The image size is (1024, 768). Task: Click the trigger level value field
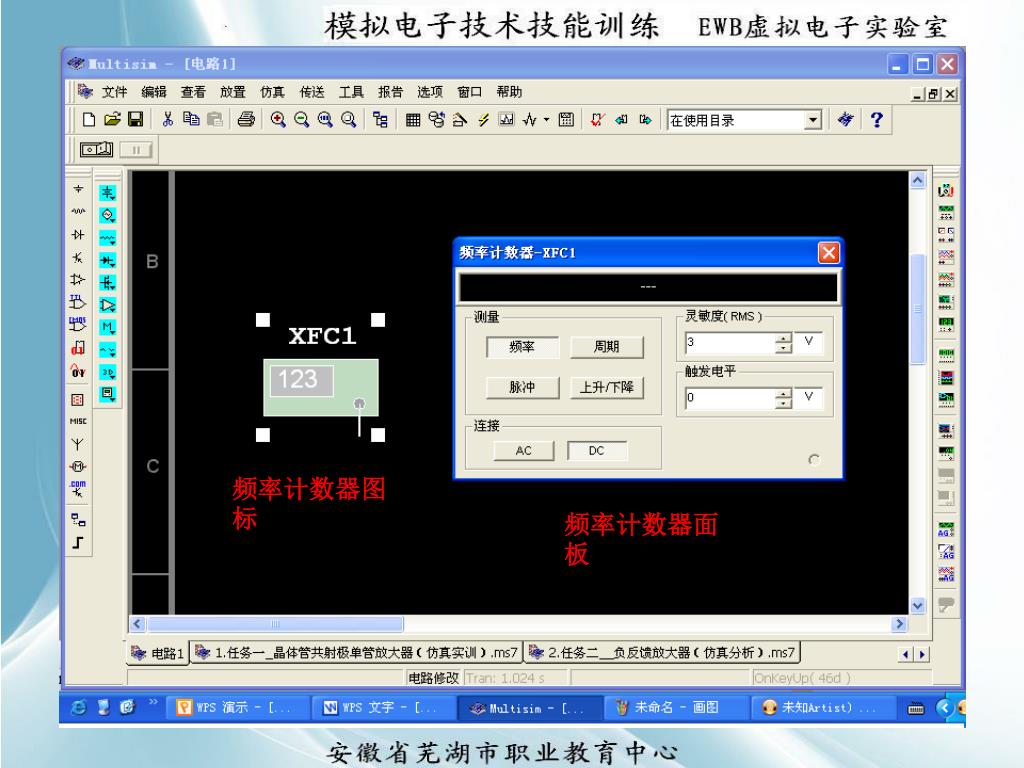point(729,398)
